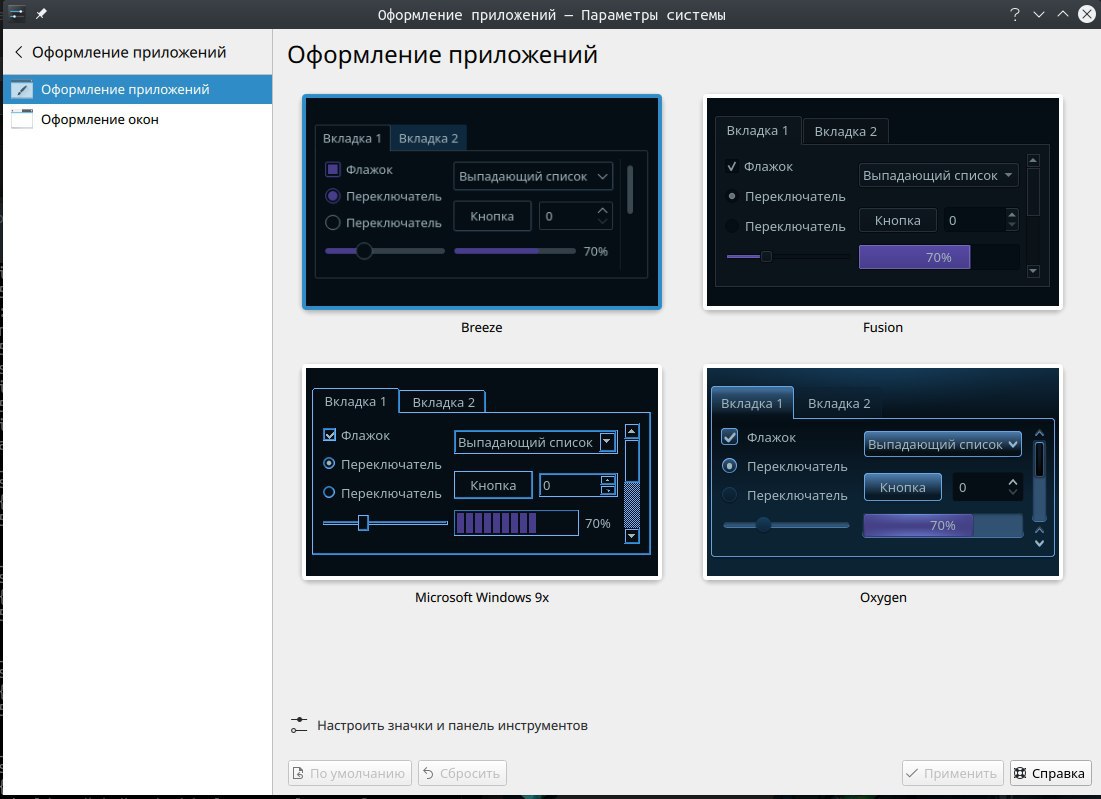The image size is (1101, 799).
Task: Open Настроить значки и панель инструментов
Action: (x=440, y=725)
